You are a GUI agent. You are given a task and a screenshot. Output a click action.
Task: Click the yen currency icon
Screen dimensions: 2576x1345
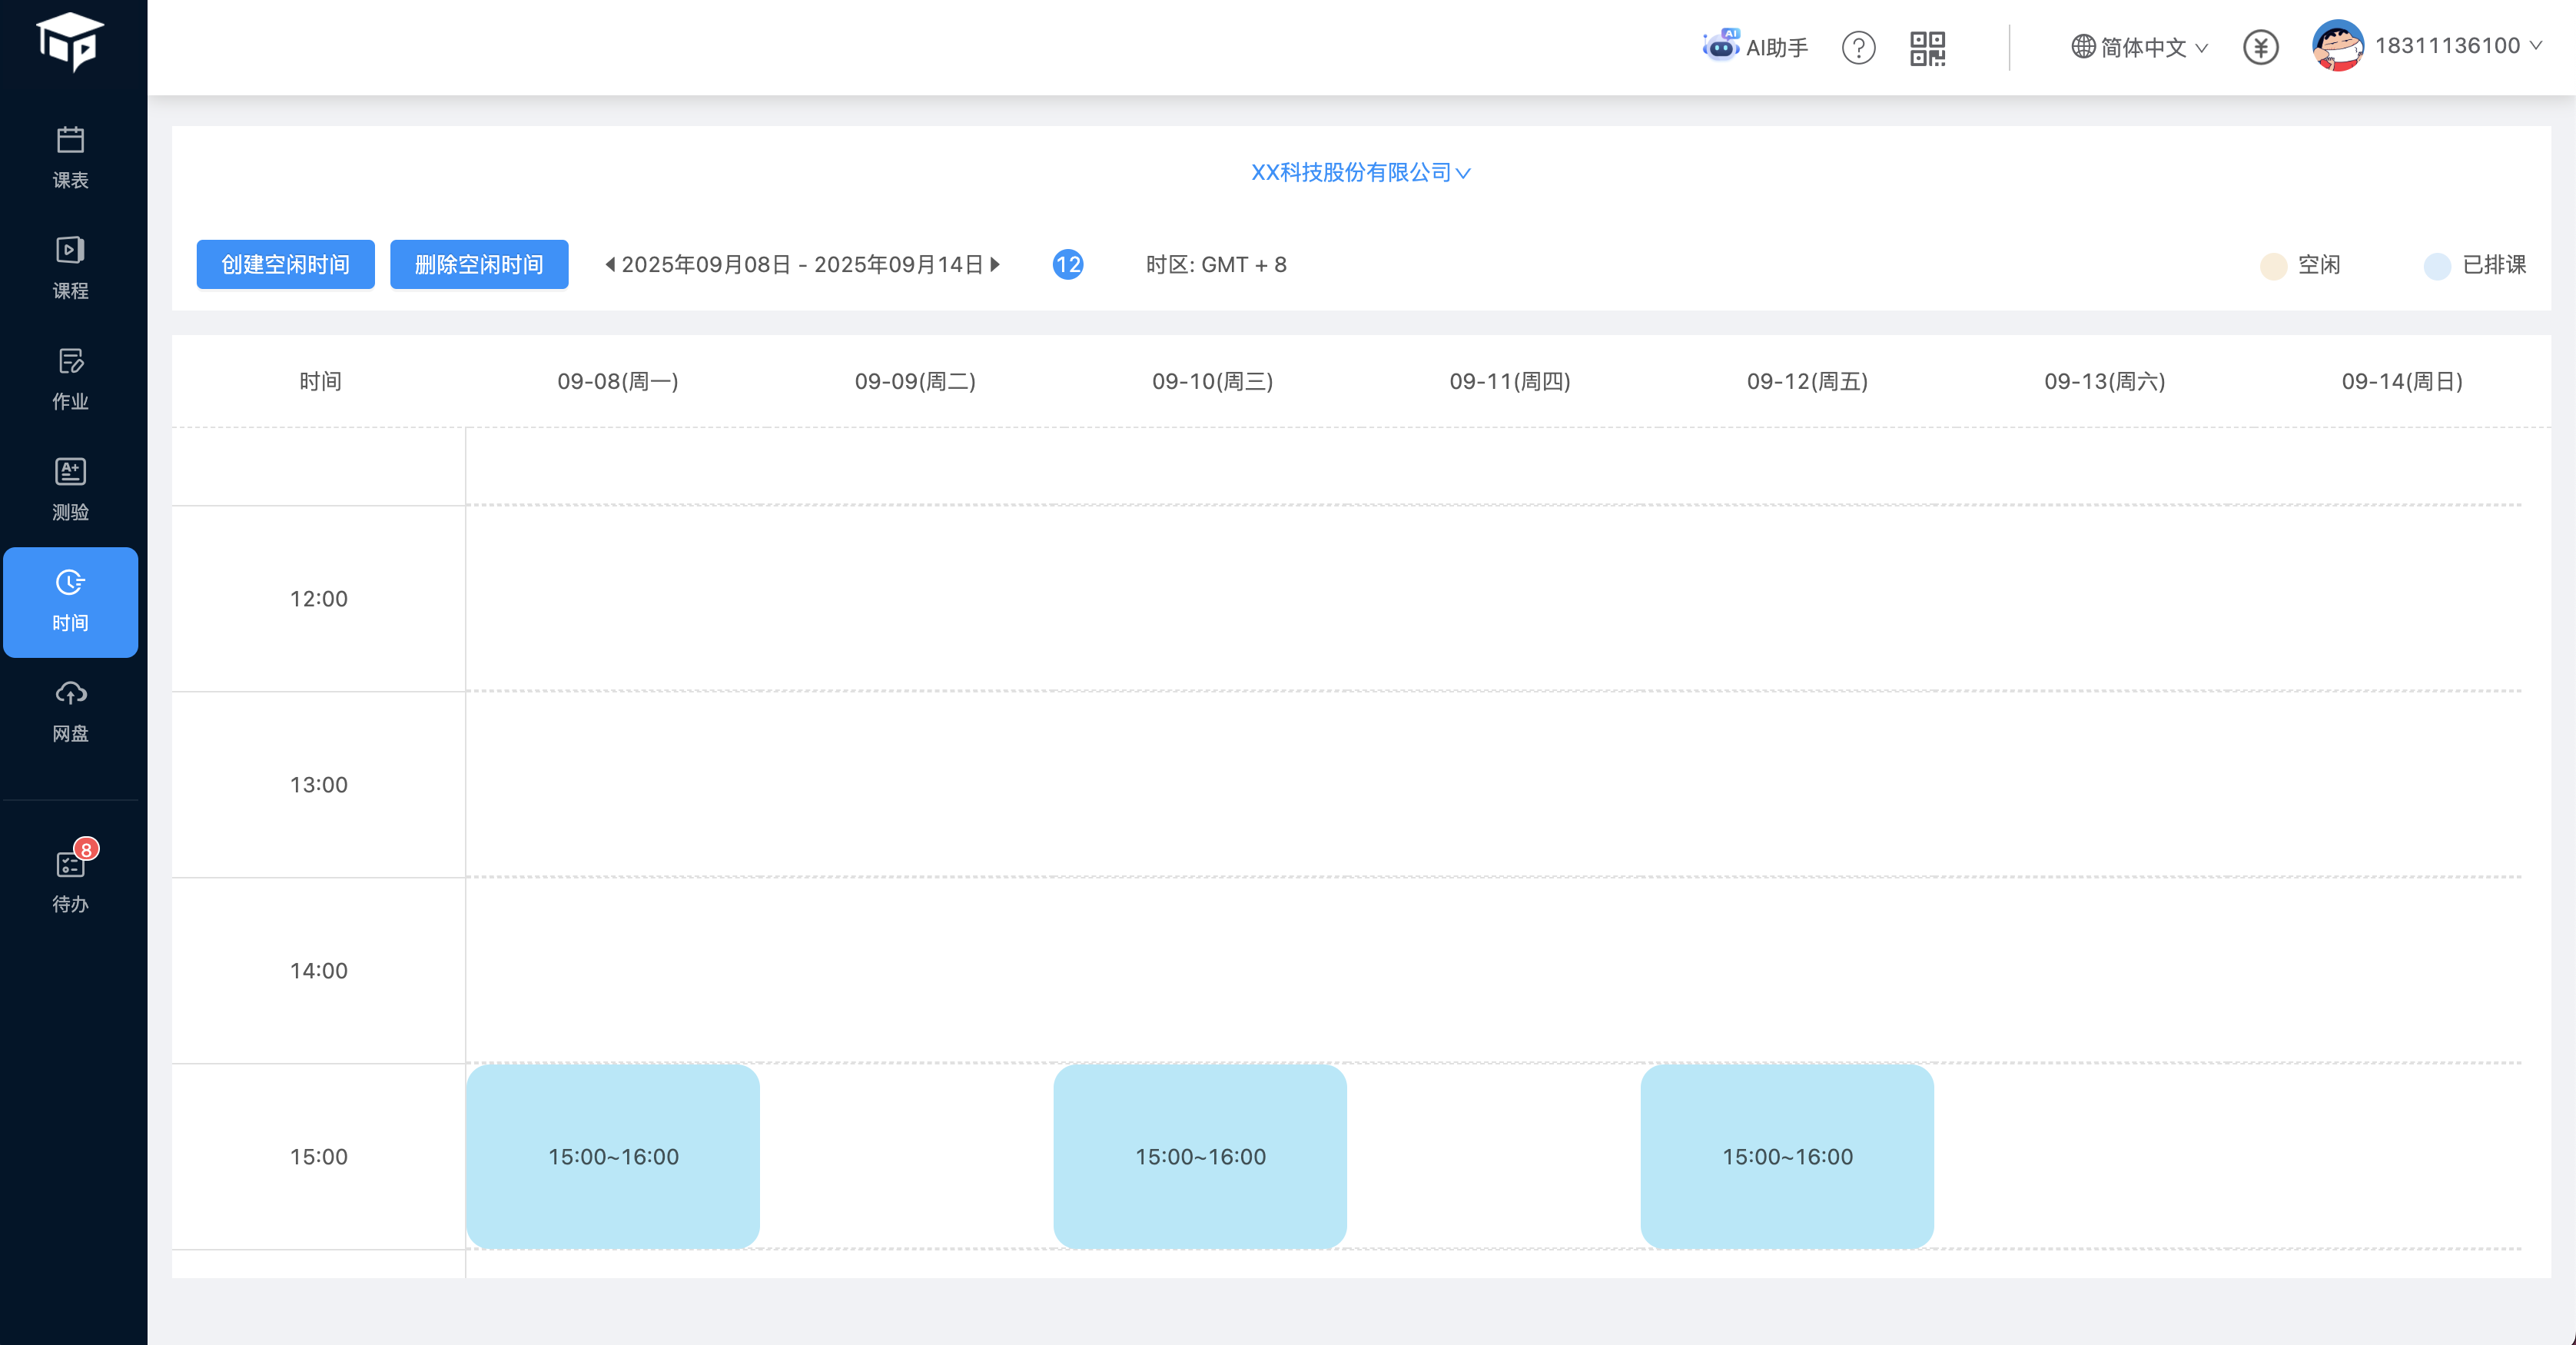pyautogui.click(x=2260, y=47)
